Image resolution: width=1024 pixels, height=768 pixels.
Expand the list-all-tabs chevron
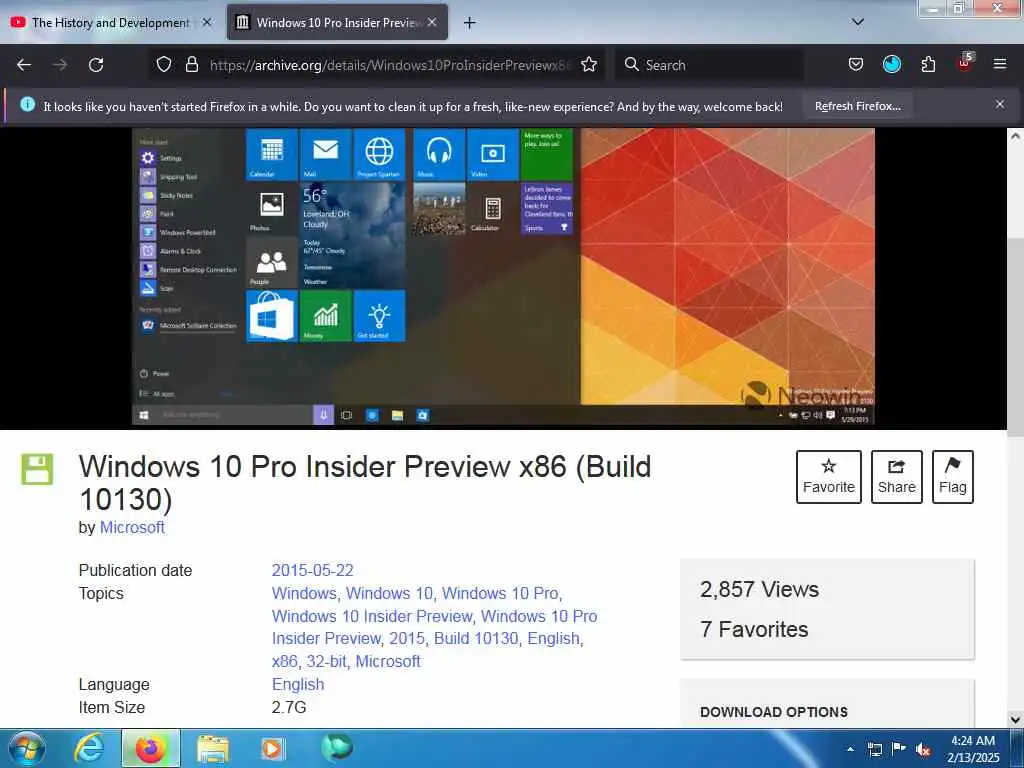(x=858, y=22)
